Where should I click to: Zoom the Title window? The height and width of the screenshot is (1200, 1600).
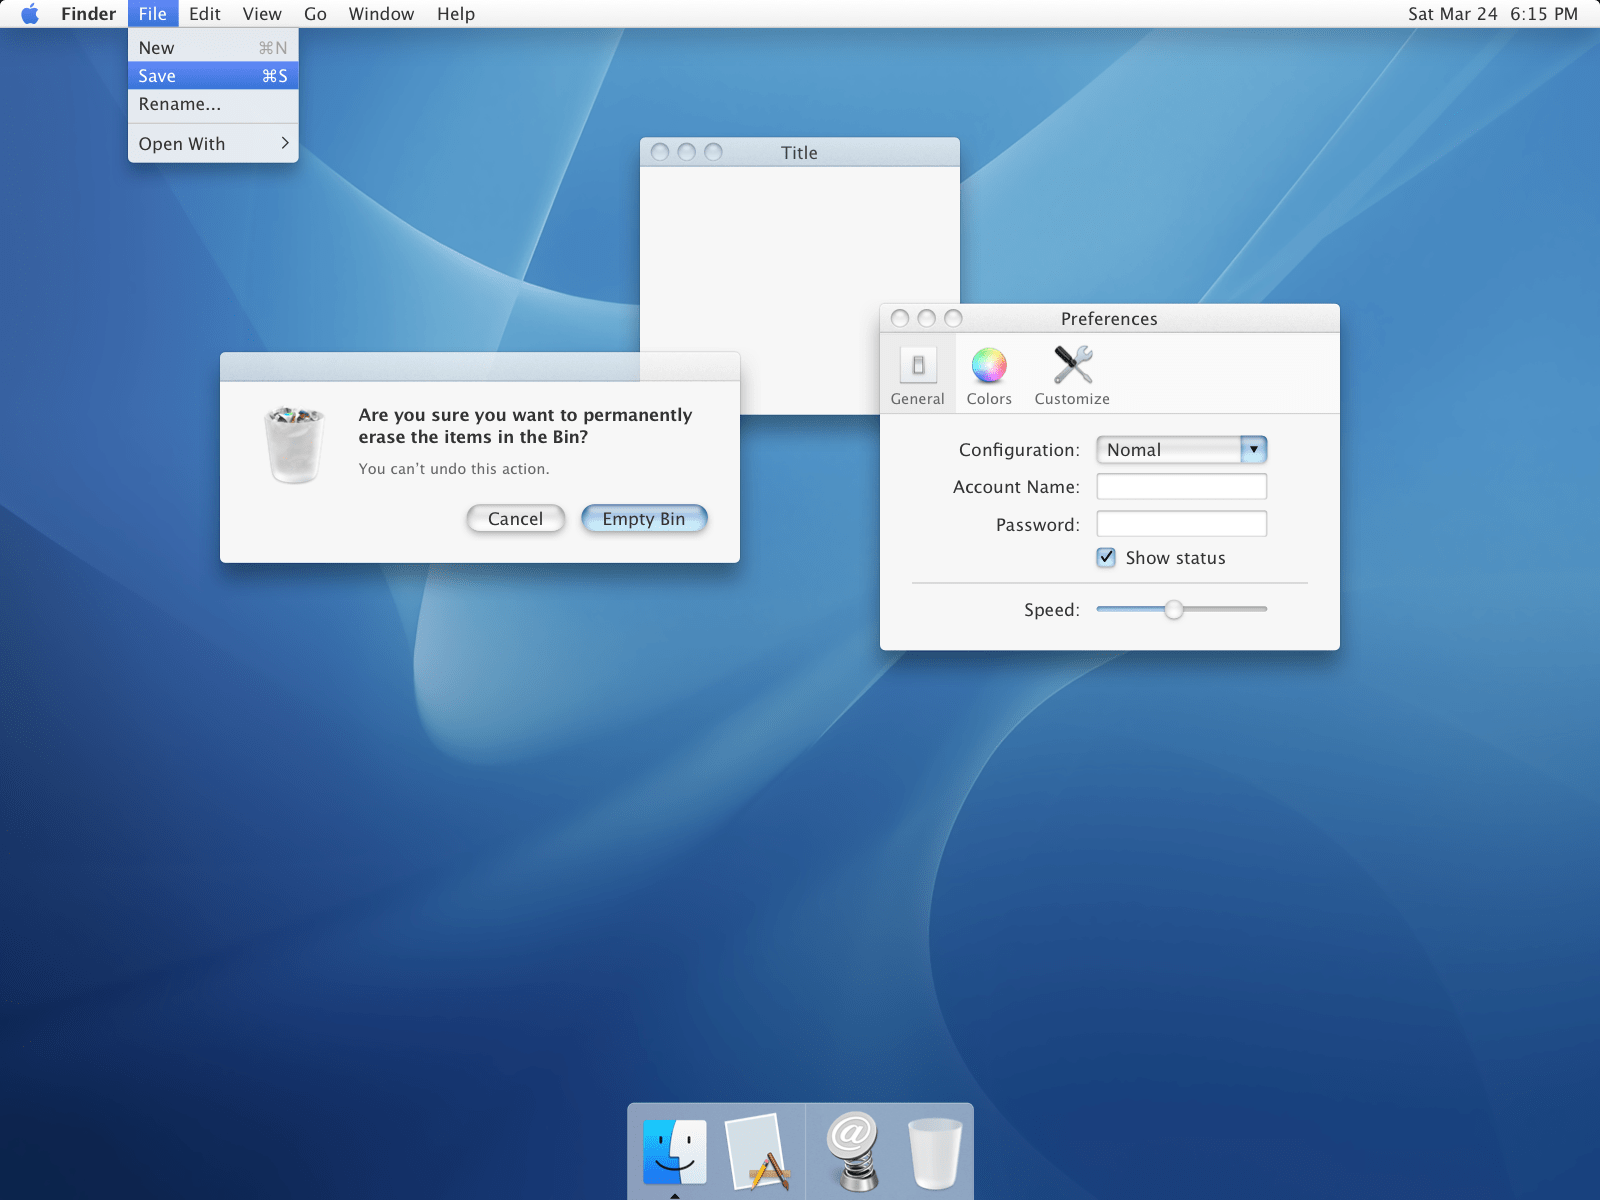(x=713, y=152)
